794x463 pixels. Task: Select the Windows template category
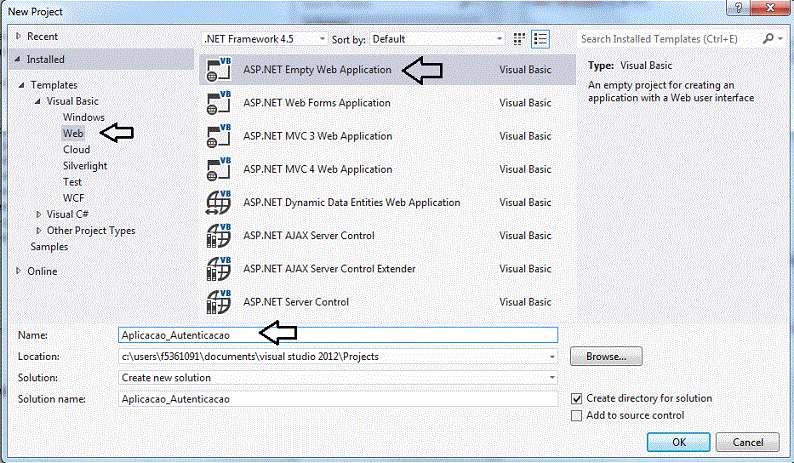84,117
